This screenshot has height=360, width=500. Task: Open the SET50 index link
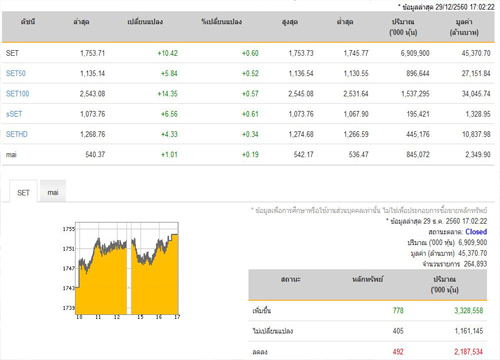coord(16,73)
